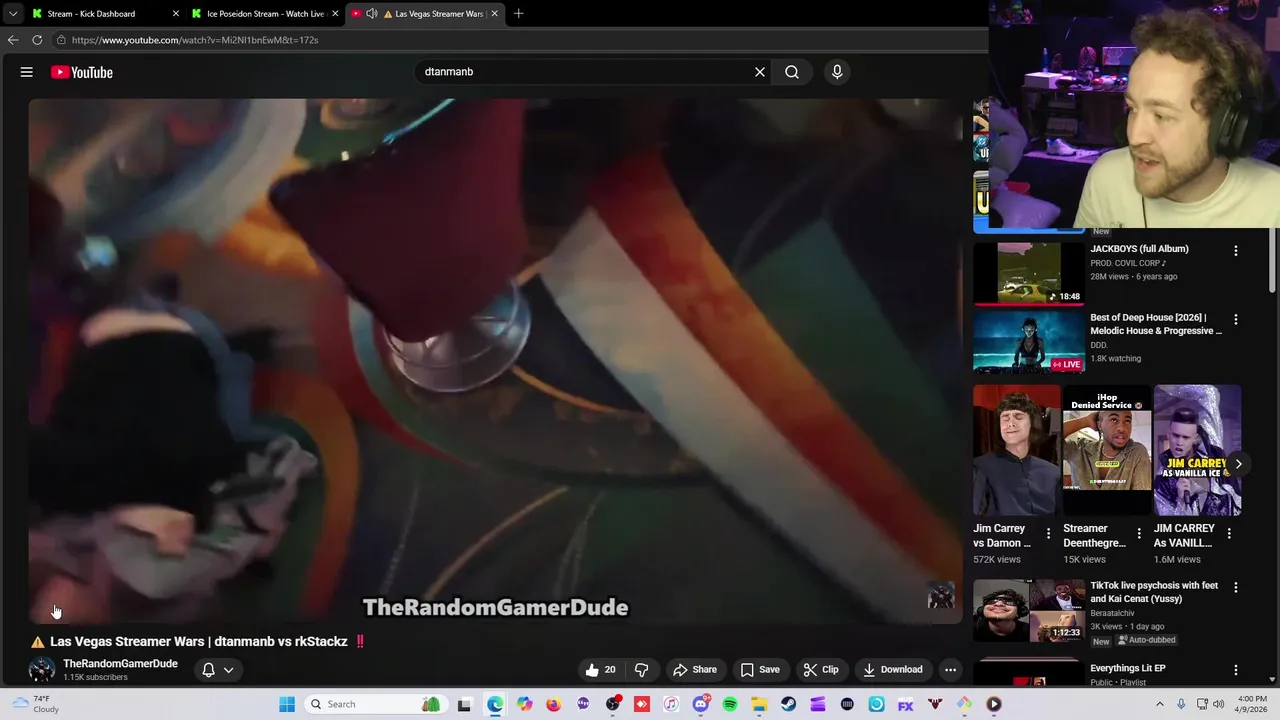Click the taskbar Search box
Viewport: 1280px width, 720px height.
(374, 704)
